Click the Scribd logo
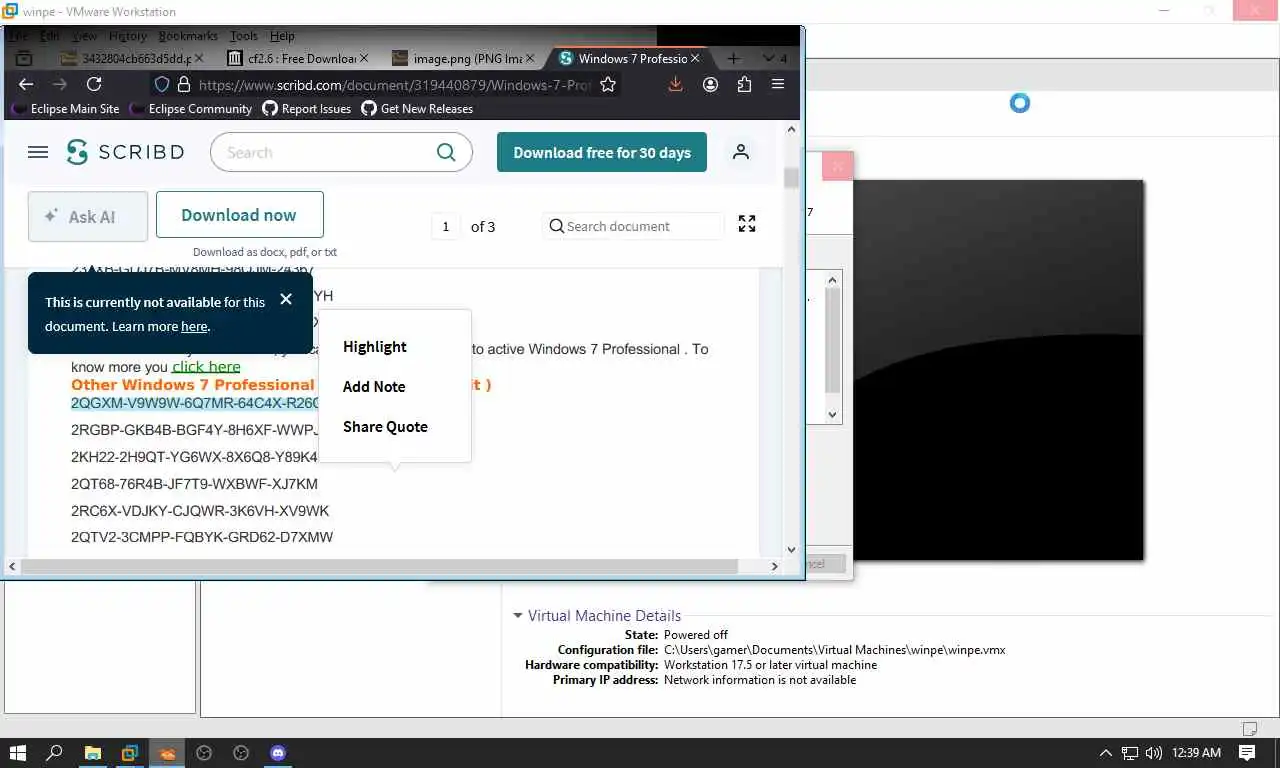Screen dimensions: 1280x768 click(126, 152)
